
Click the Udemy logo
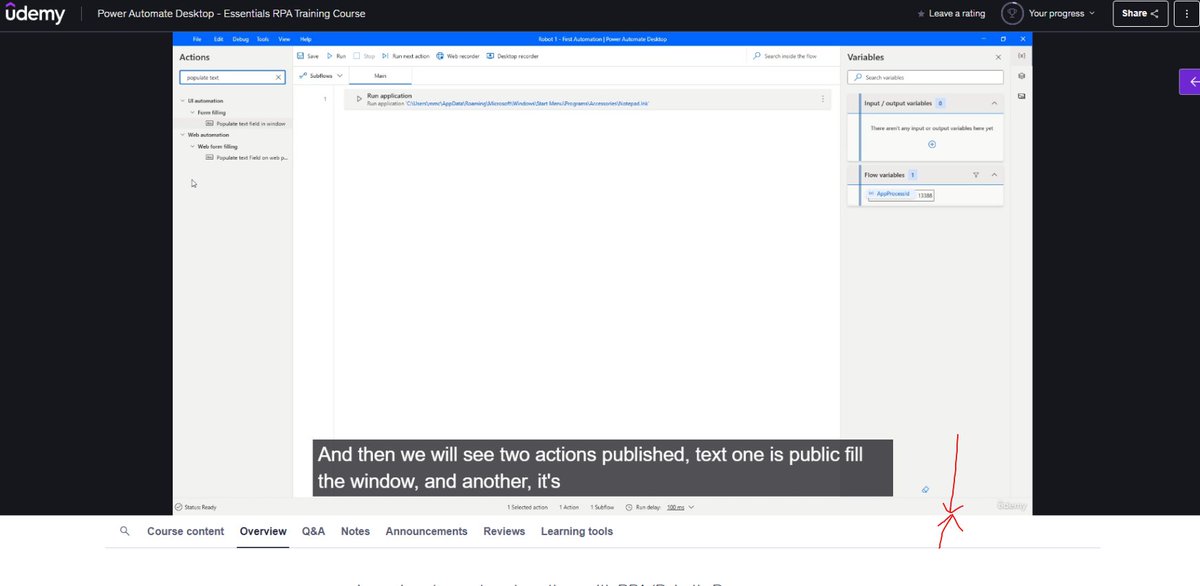(x=35, y=14)
